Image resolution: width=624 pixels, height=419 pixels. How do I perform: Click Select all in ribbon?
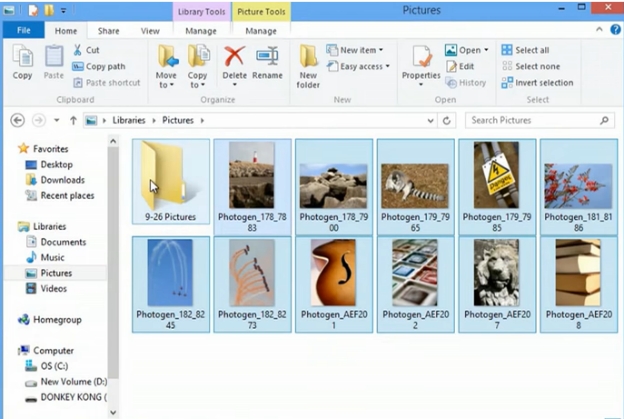pos(525,50)
